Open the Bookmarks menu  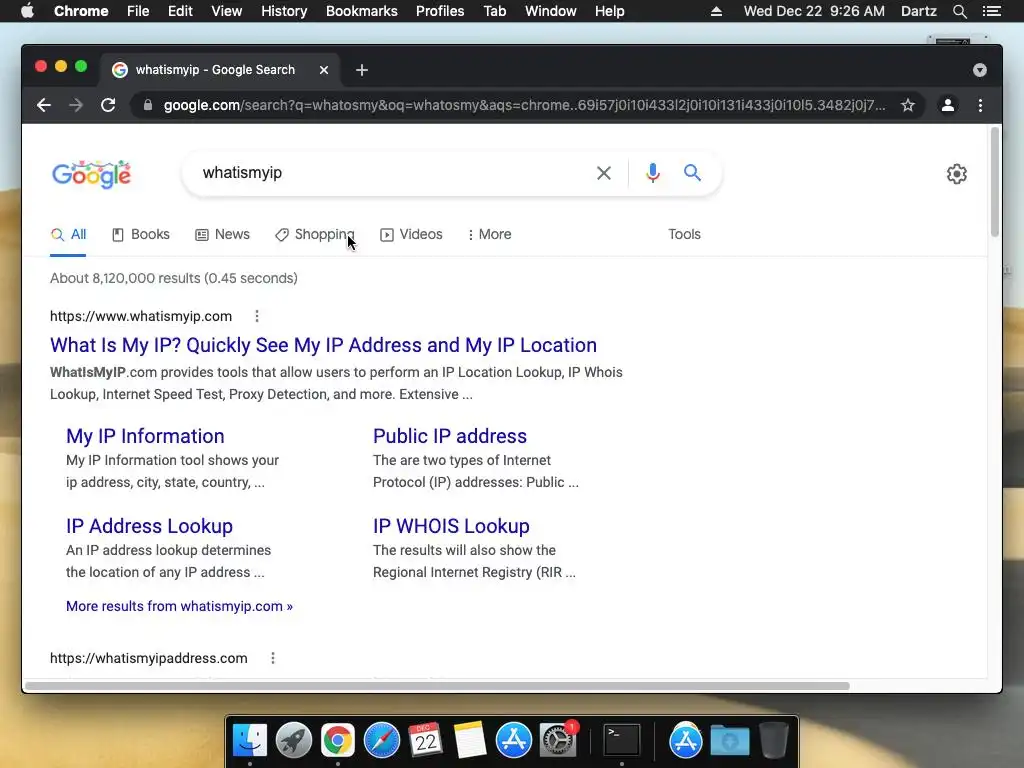(x=362, y=11)
